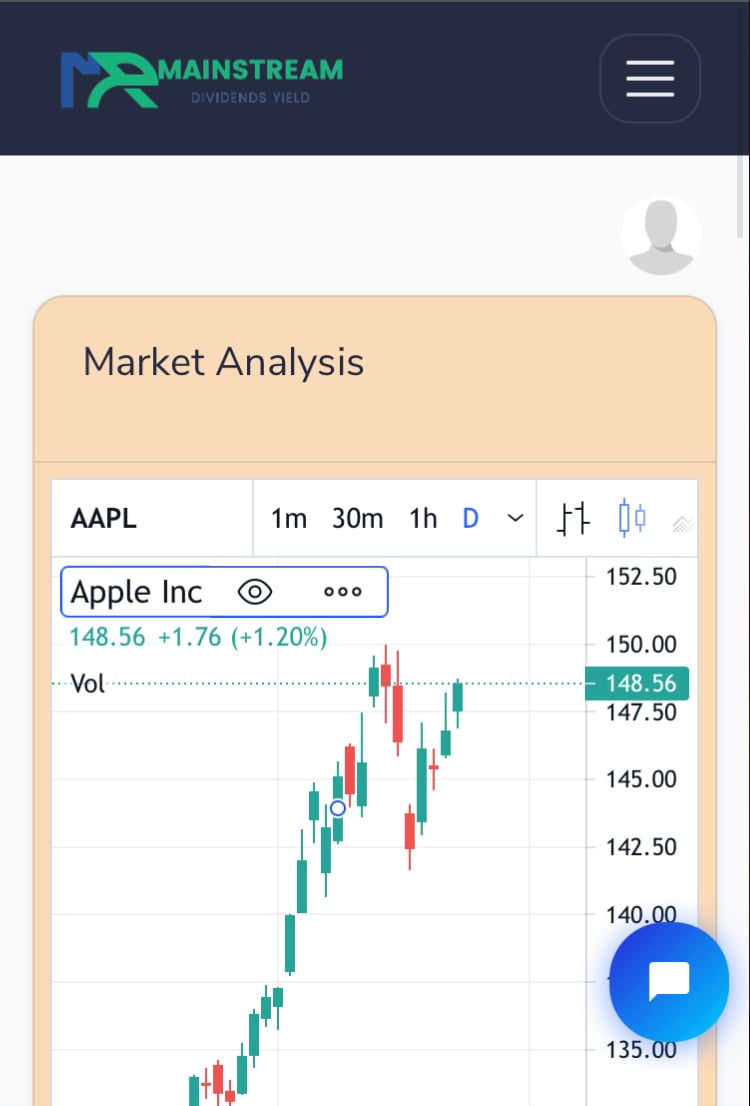Switch chart to 30m interval
Screen dimensions: 750x1106
(357, 519)
